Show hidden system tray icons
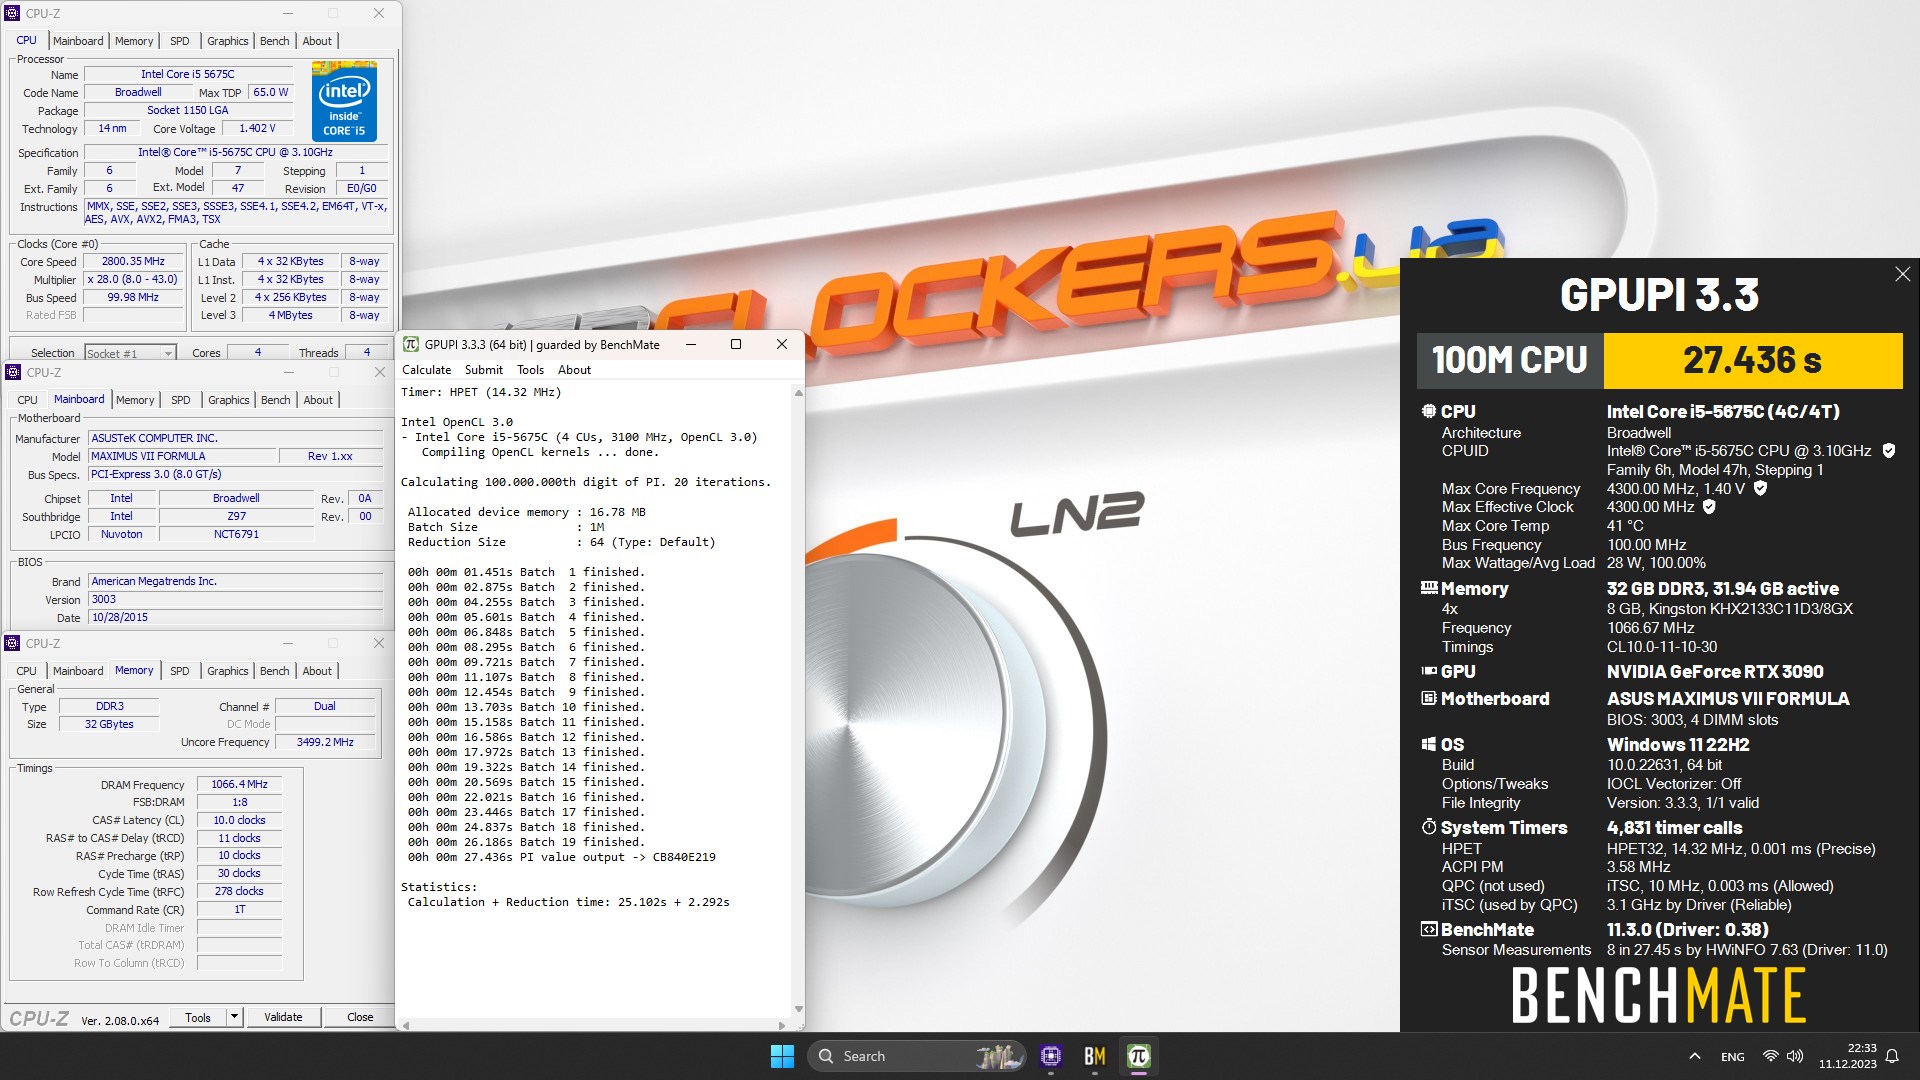The width and height of the screenshot is (1920, 1080). tap(1694, 1056)
